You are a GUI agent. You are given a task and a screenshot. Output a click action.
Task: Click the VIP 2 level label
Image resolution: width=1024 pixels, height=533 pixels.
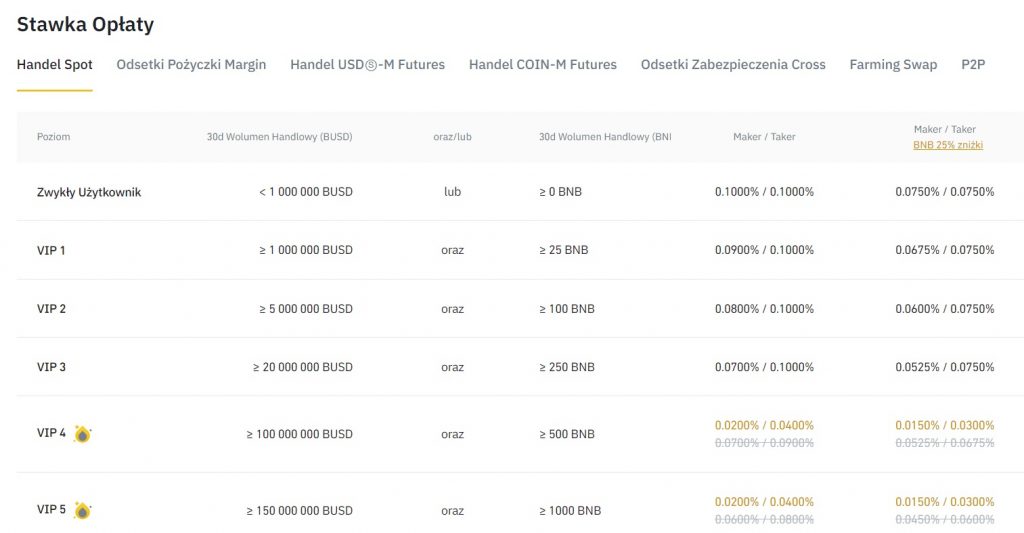coord(51,309)
